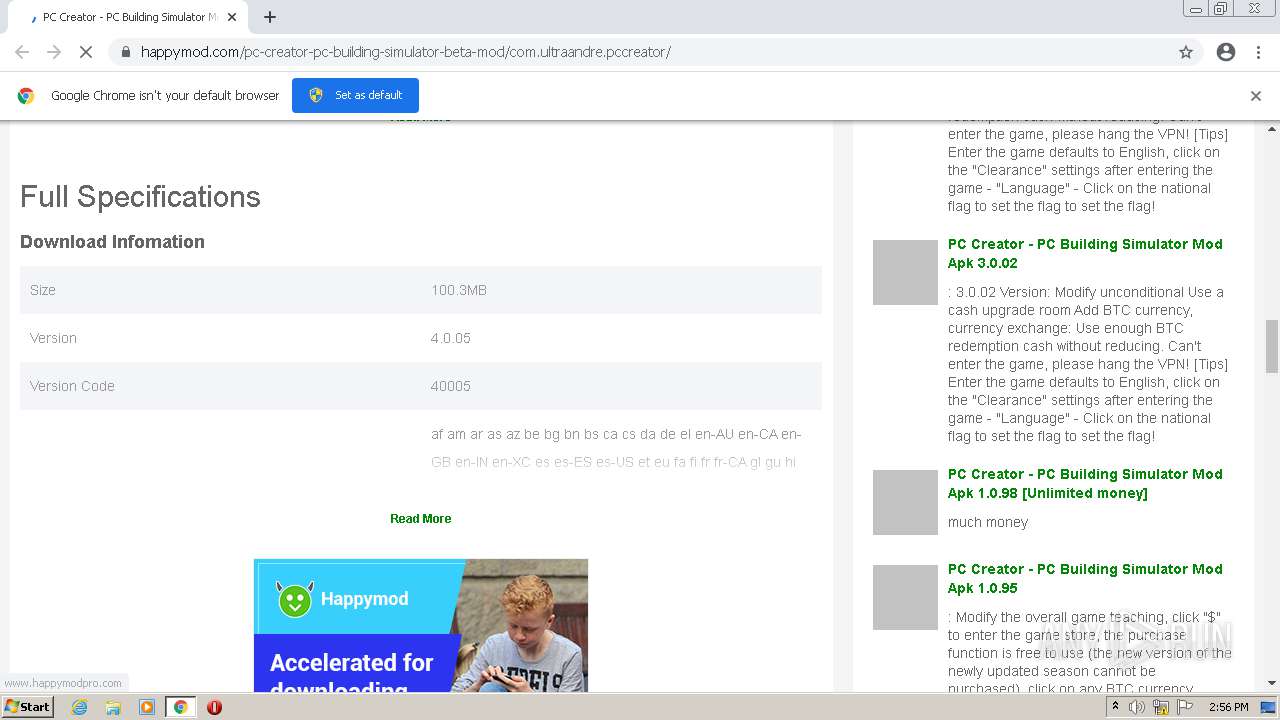This screenshot has width=1280, height=720.
Task: Click the thumbnail beside Mod Apk 1.0.98
Action: [x=905, y=502]
